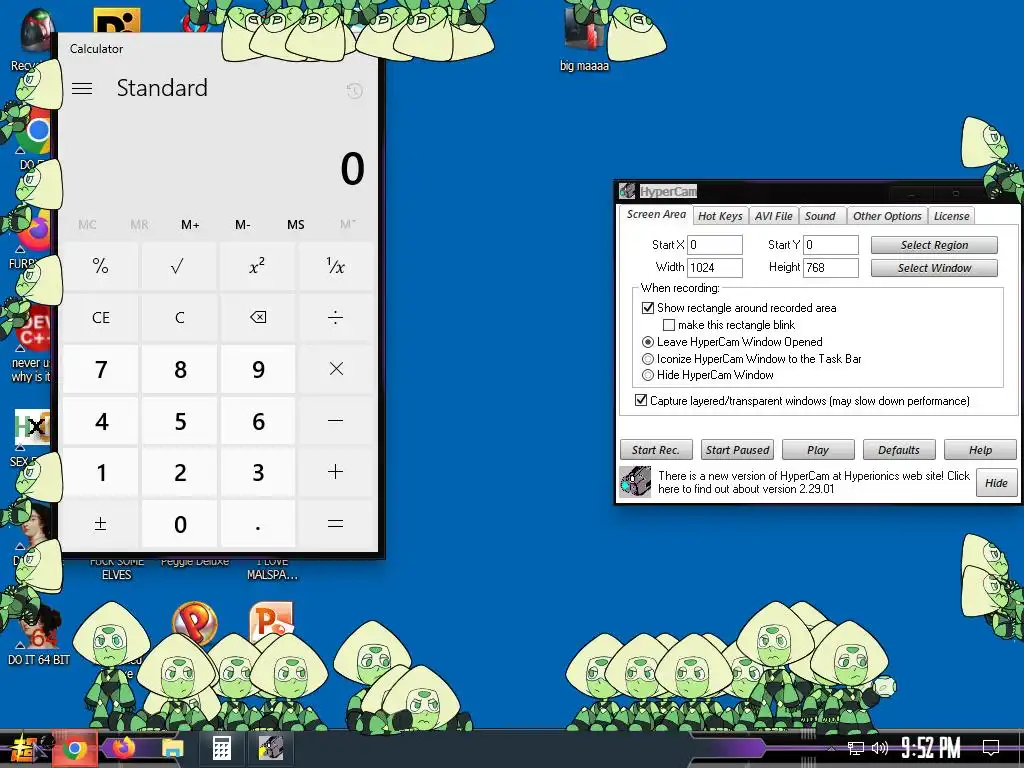Image resolution: width=1024 pixels, height=768 pixels.
Task: Click the x squared key
Action: (257, 266)
